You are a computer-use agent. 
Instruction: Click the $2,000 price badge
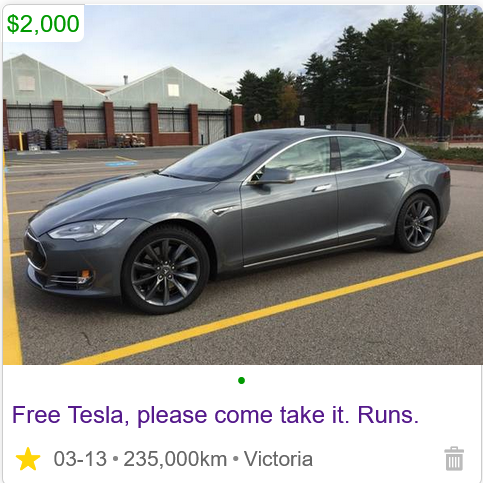43,23
